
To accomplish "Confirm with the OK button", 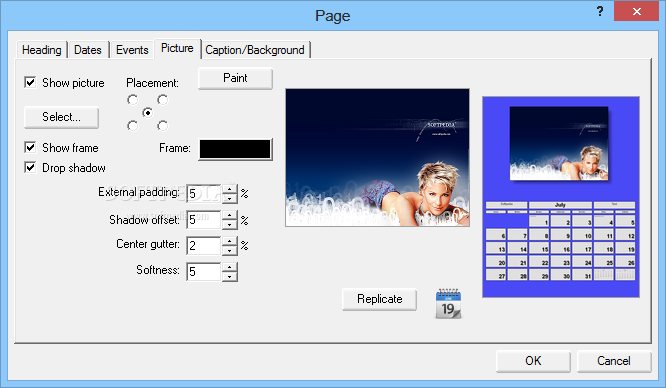I will tap(533, 361).
